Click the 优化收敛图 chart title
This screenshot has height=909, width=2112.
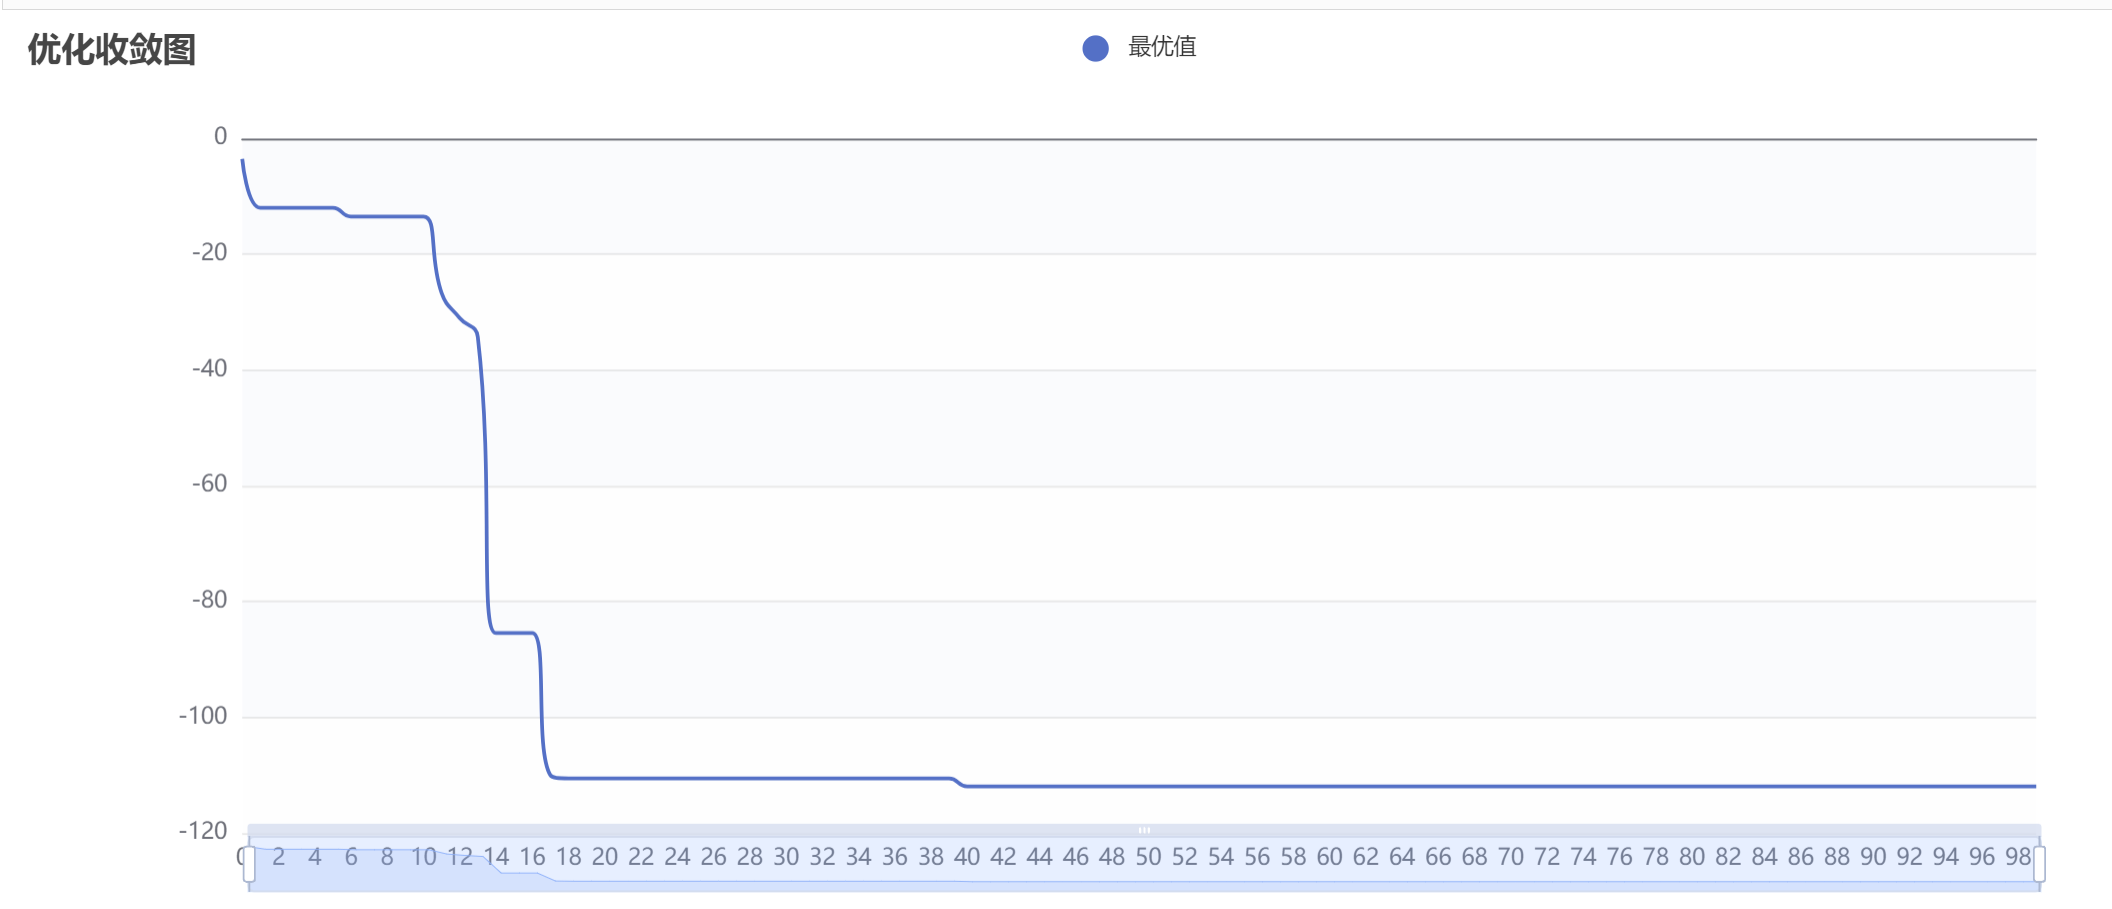[x=111, y=49]
